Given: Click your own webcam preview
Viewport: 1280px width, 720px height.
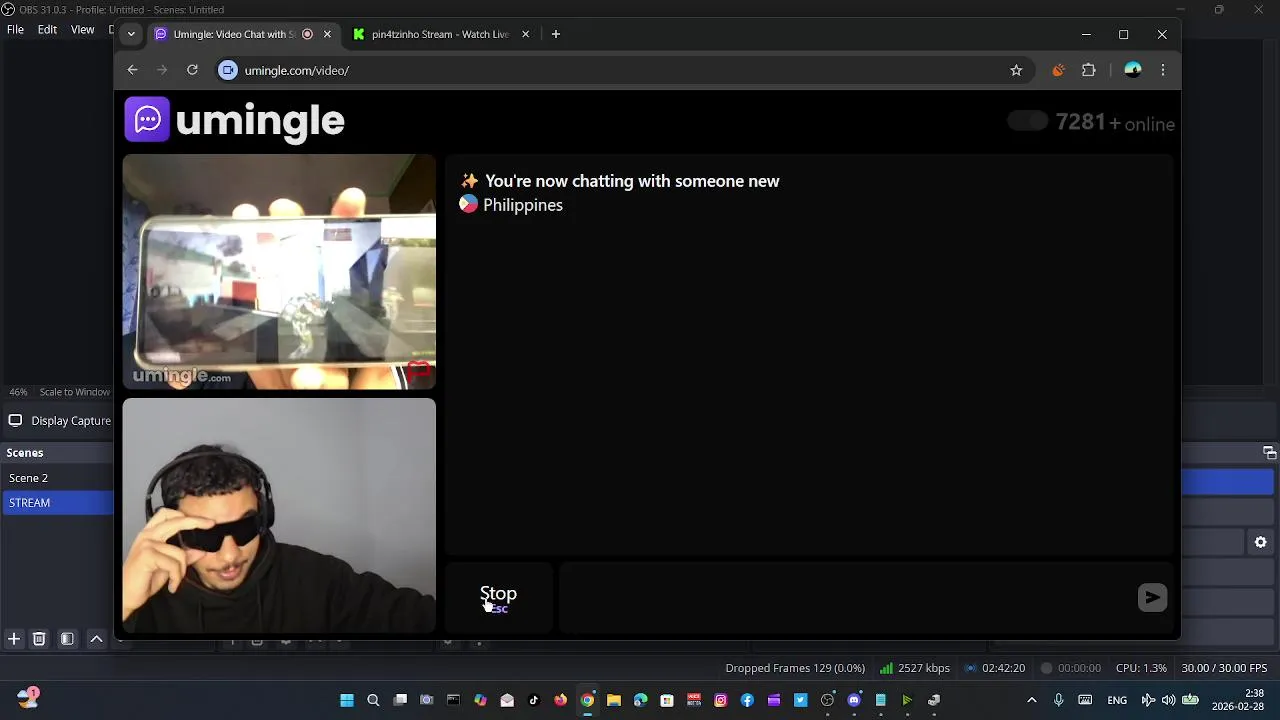Looking at the screenshot, I should click(279, 516).
